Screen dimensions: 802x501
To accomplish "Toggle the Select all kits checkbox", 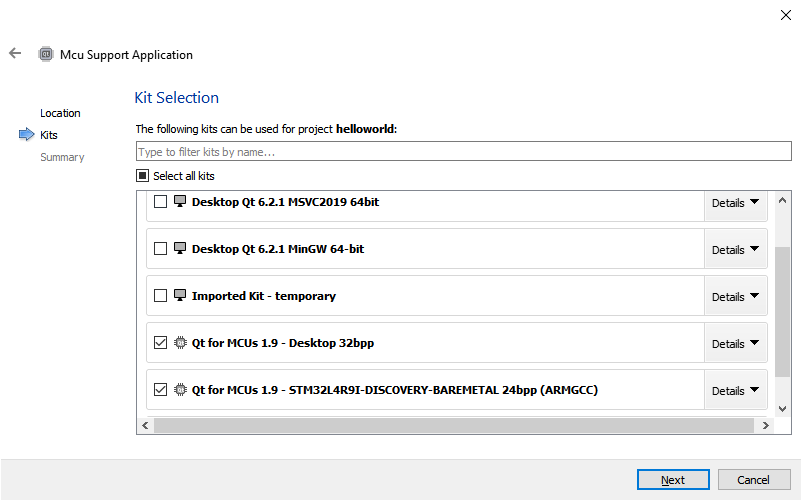I will click(143, 176).
